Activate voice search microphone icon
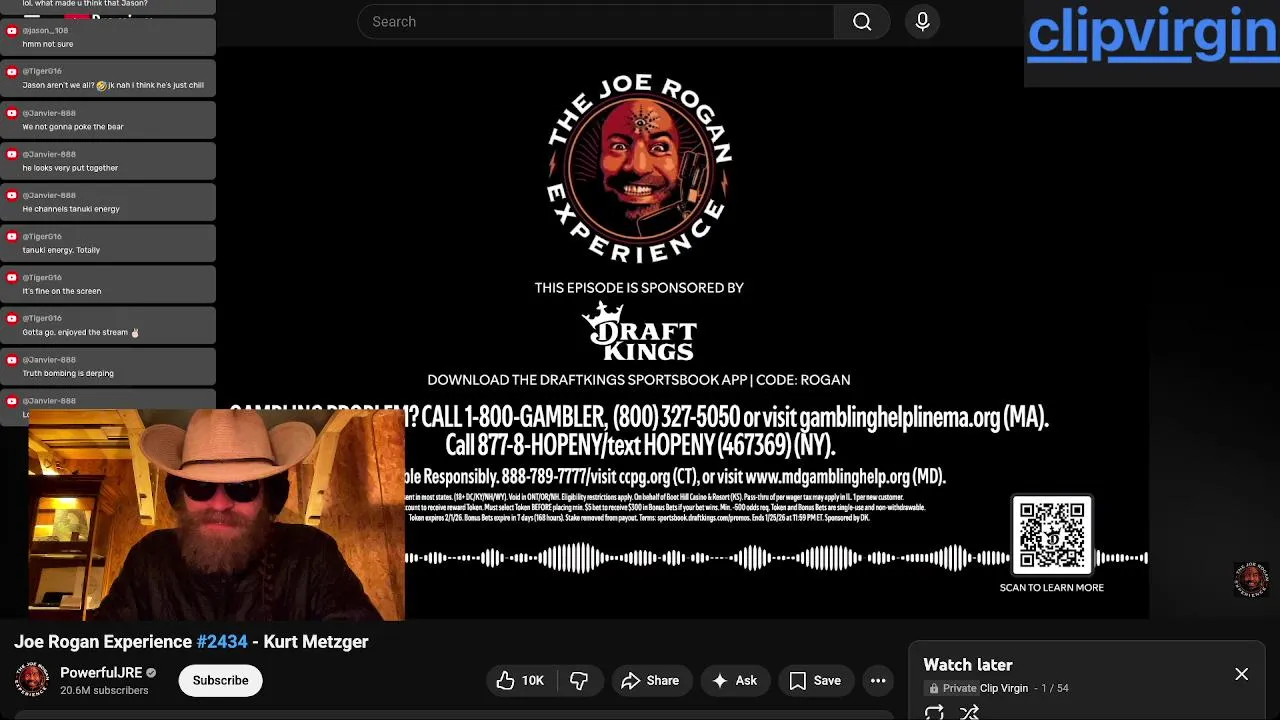 (x=922, y=21)
